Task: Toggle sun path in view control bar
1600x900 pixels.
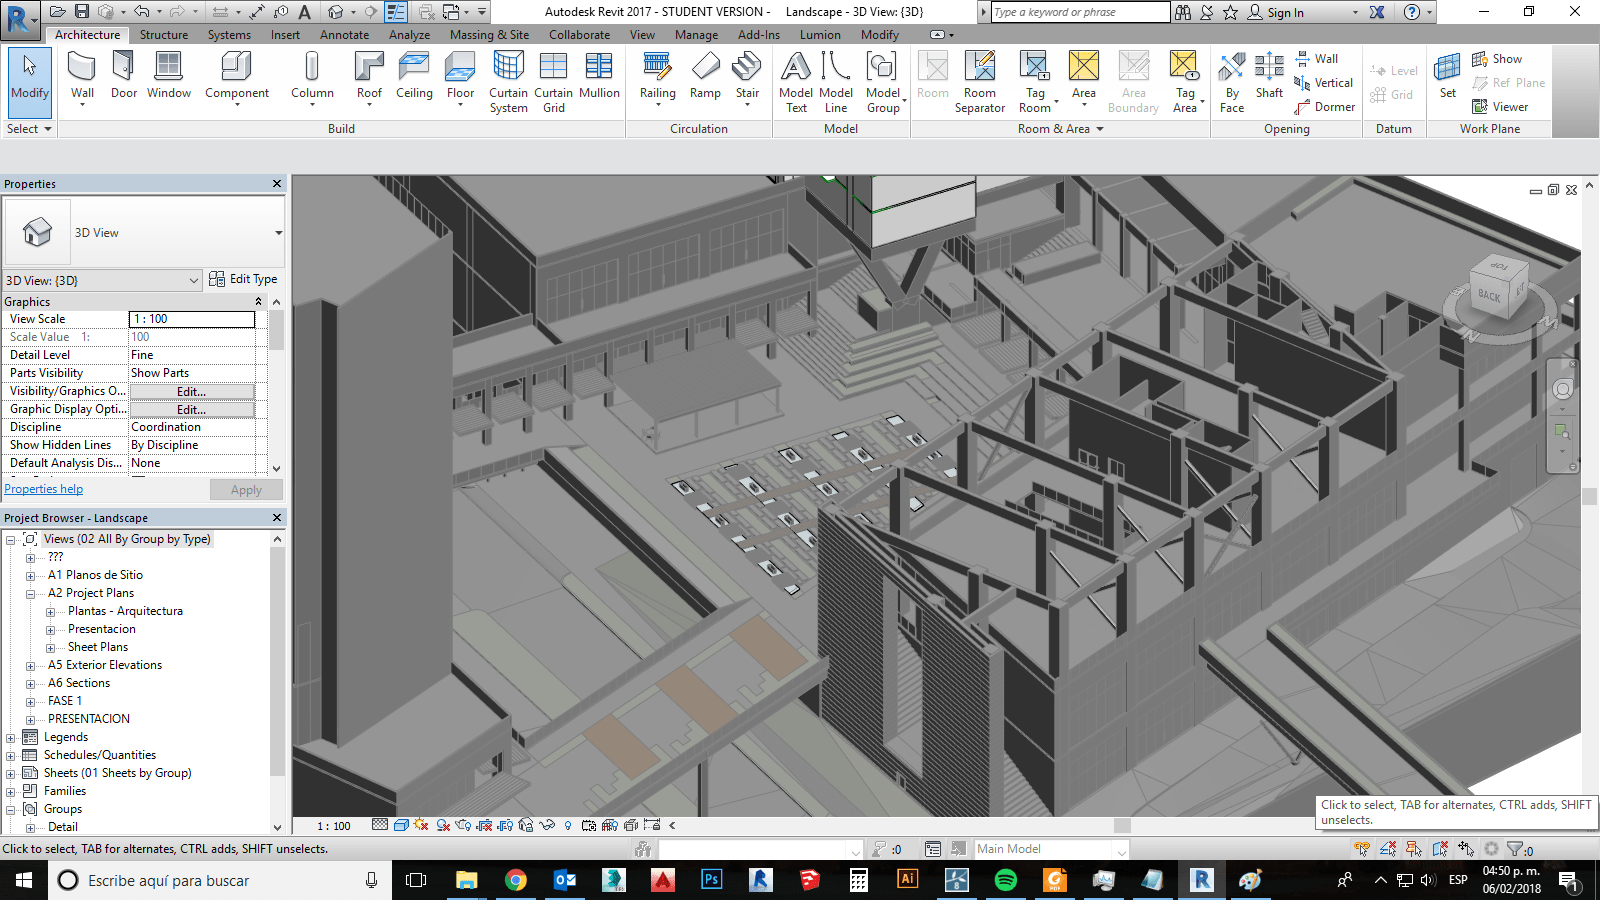Action: tap(421, 826)
